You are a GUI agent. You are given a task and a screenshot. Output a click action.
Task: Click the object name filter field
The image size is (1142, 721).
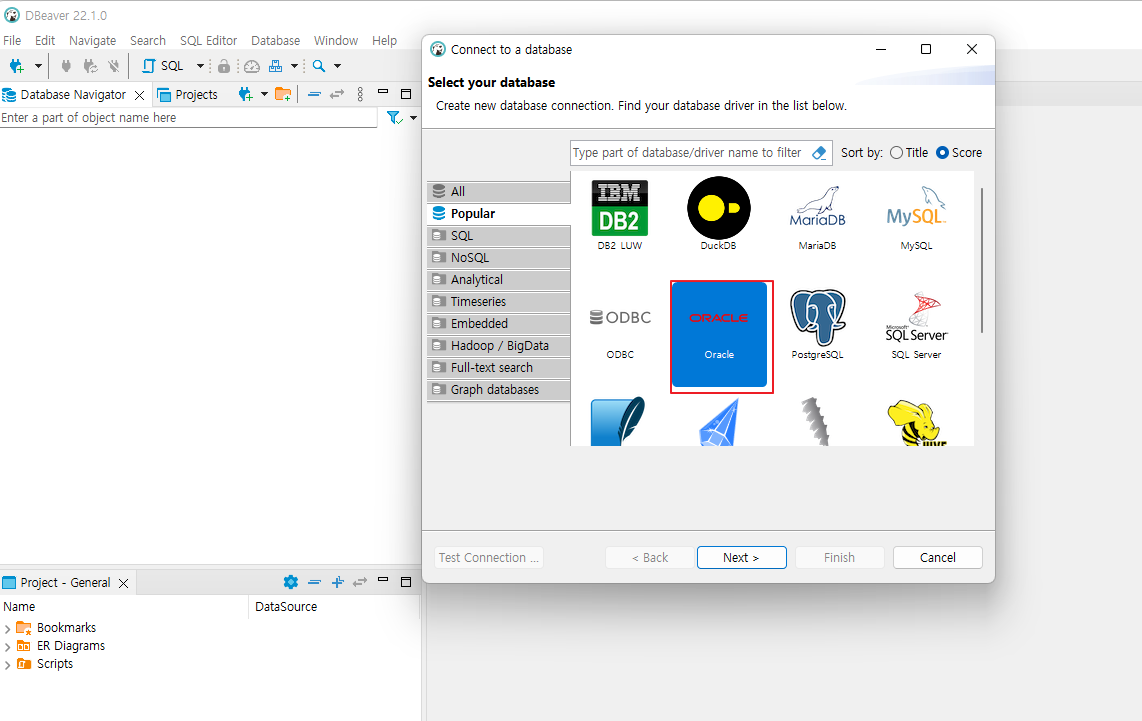click(x=189, y=118)
